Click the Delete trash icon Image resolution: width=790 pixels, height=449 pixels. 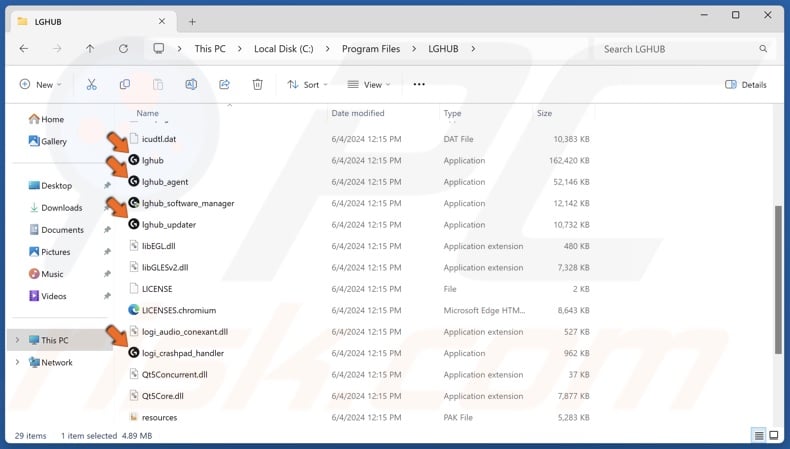pyautogui.click(x=257, y=85)
